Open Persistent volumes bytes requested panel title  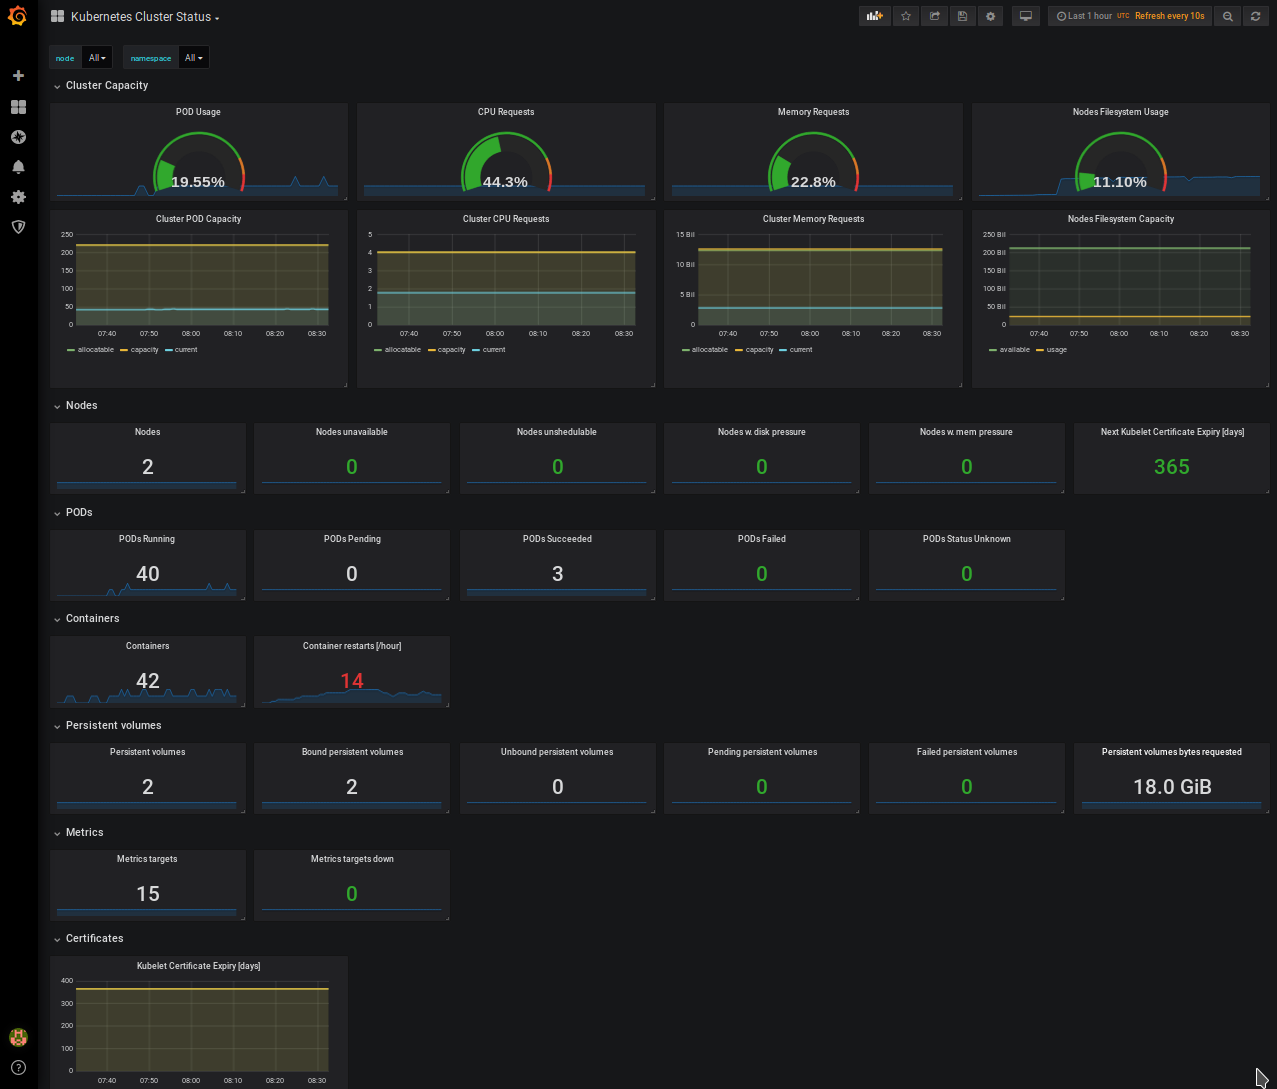(x=1172, y=752)
